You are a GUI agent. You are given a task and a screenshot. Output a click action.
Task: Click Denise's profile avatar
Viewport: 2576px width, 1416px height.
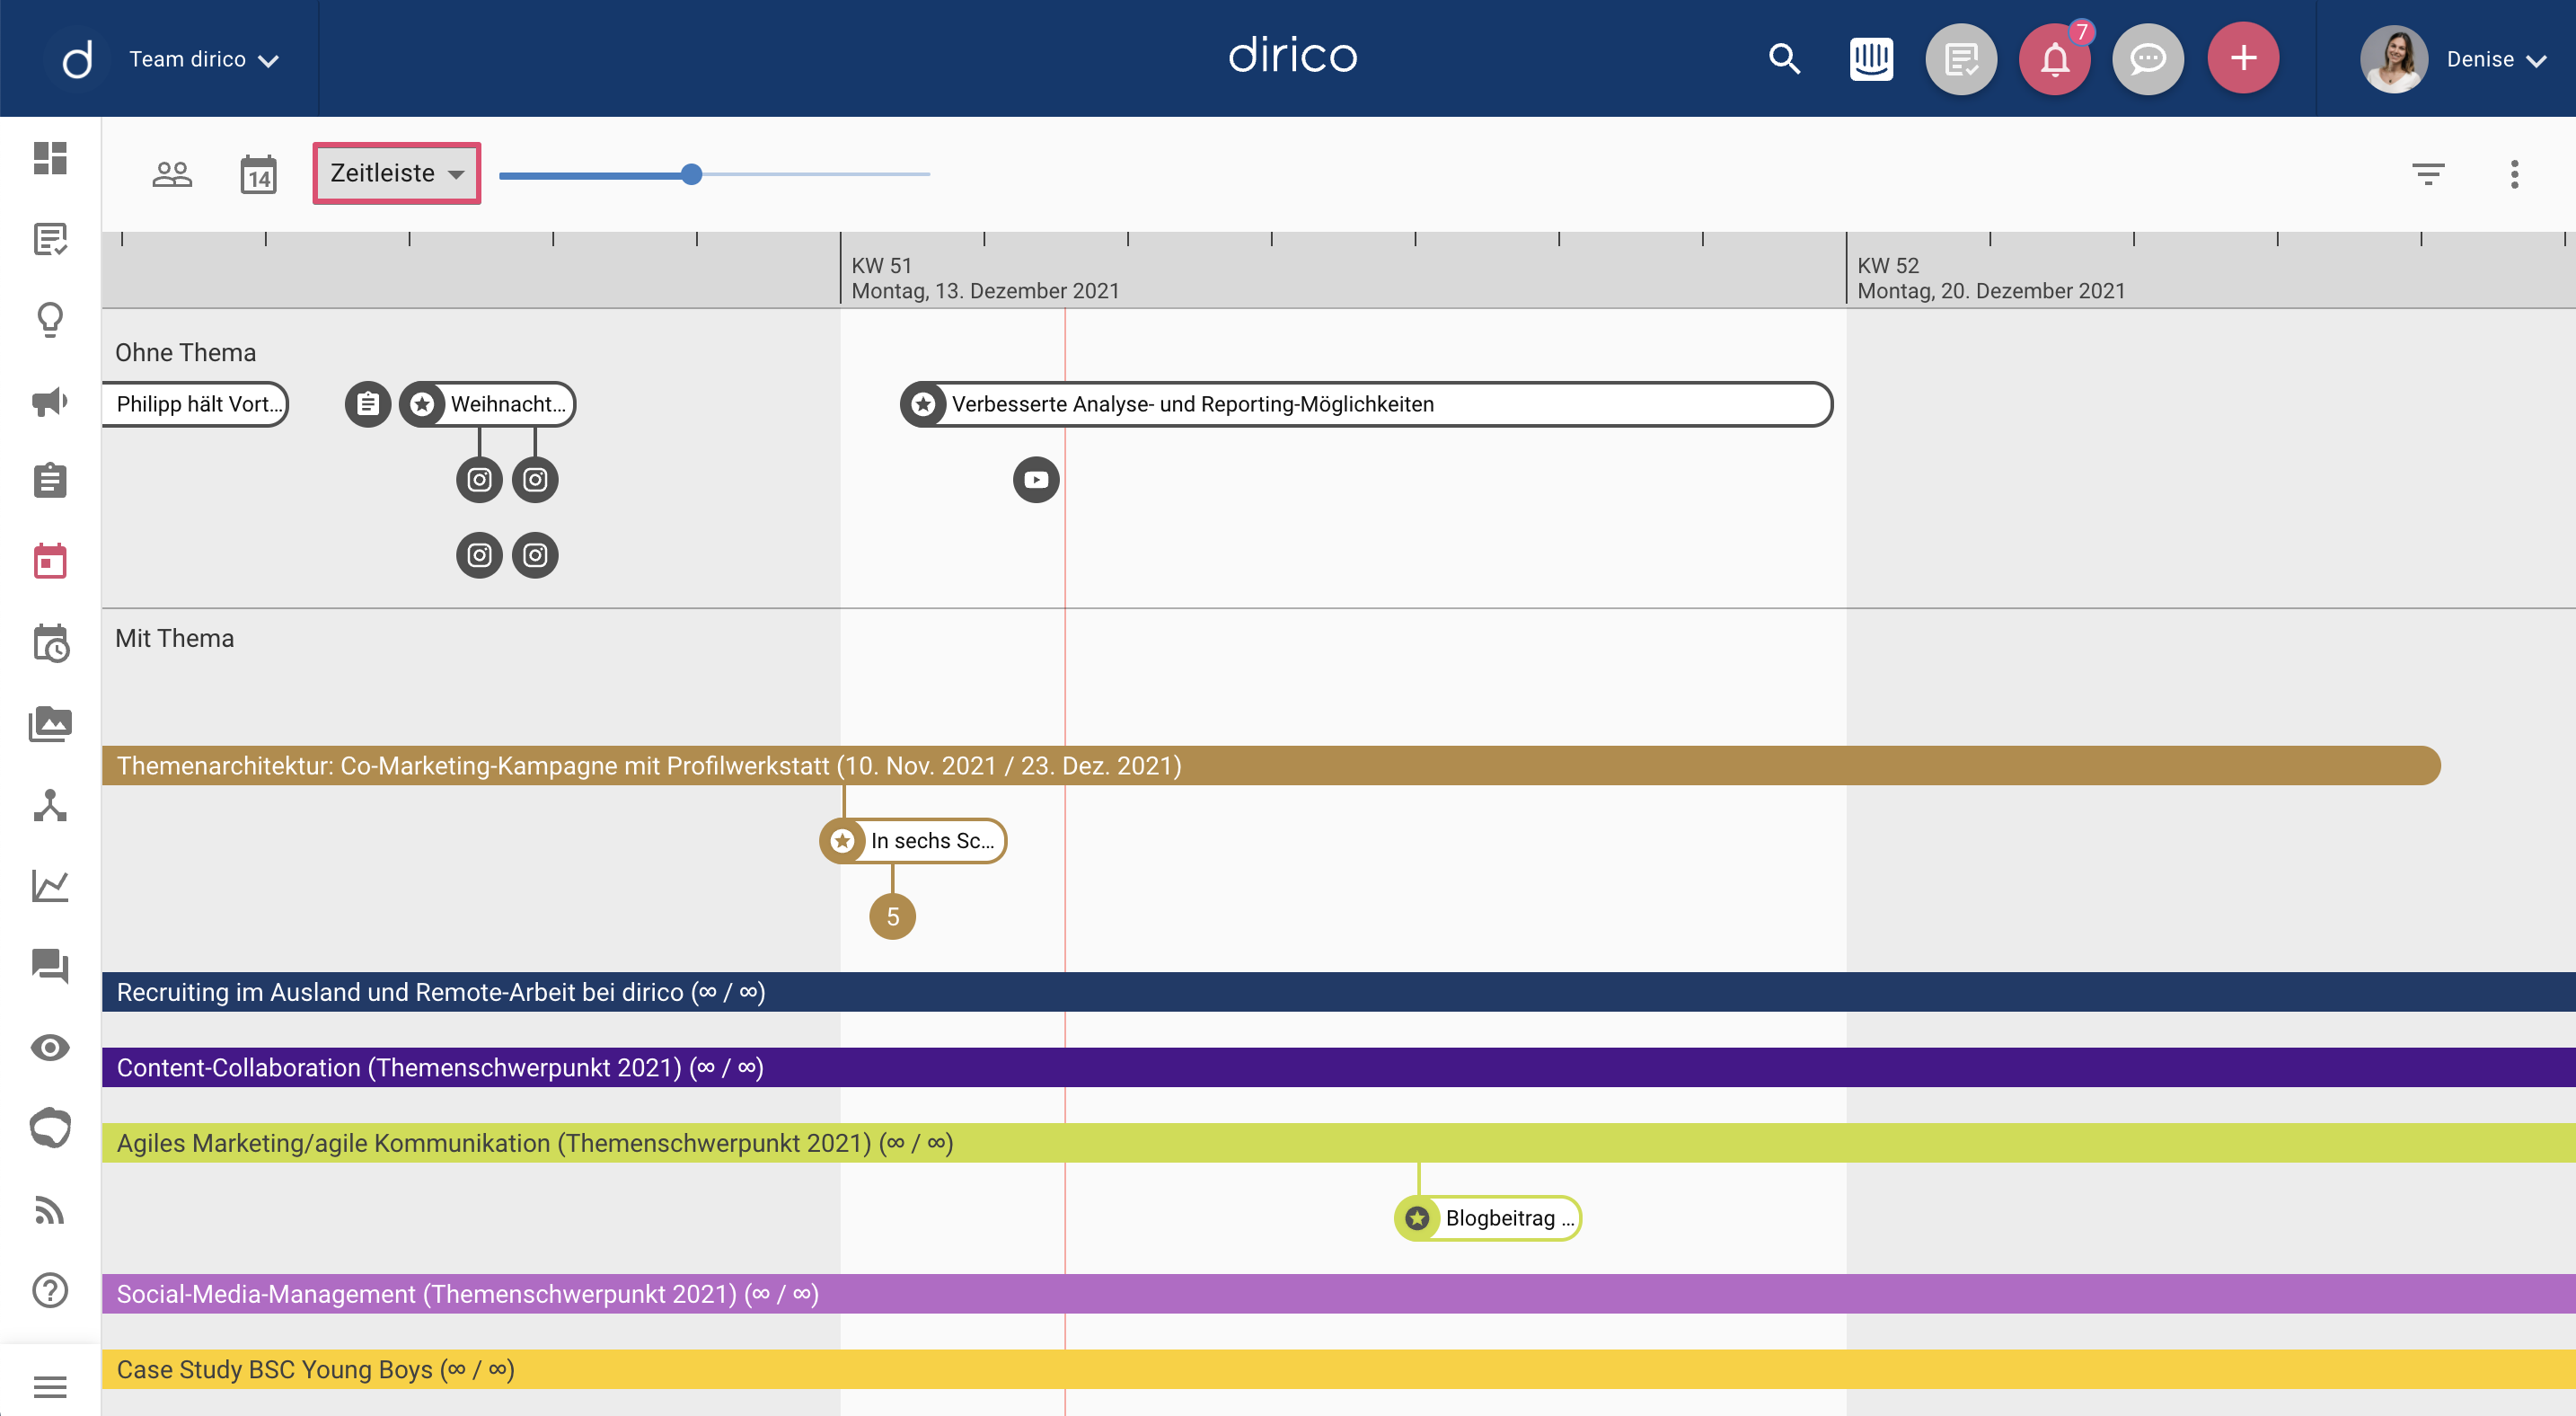[2394, 59]
